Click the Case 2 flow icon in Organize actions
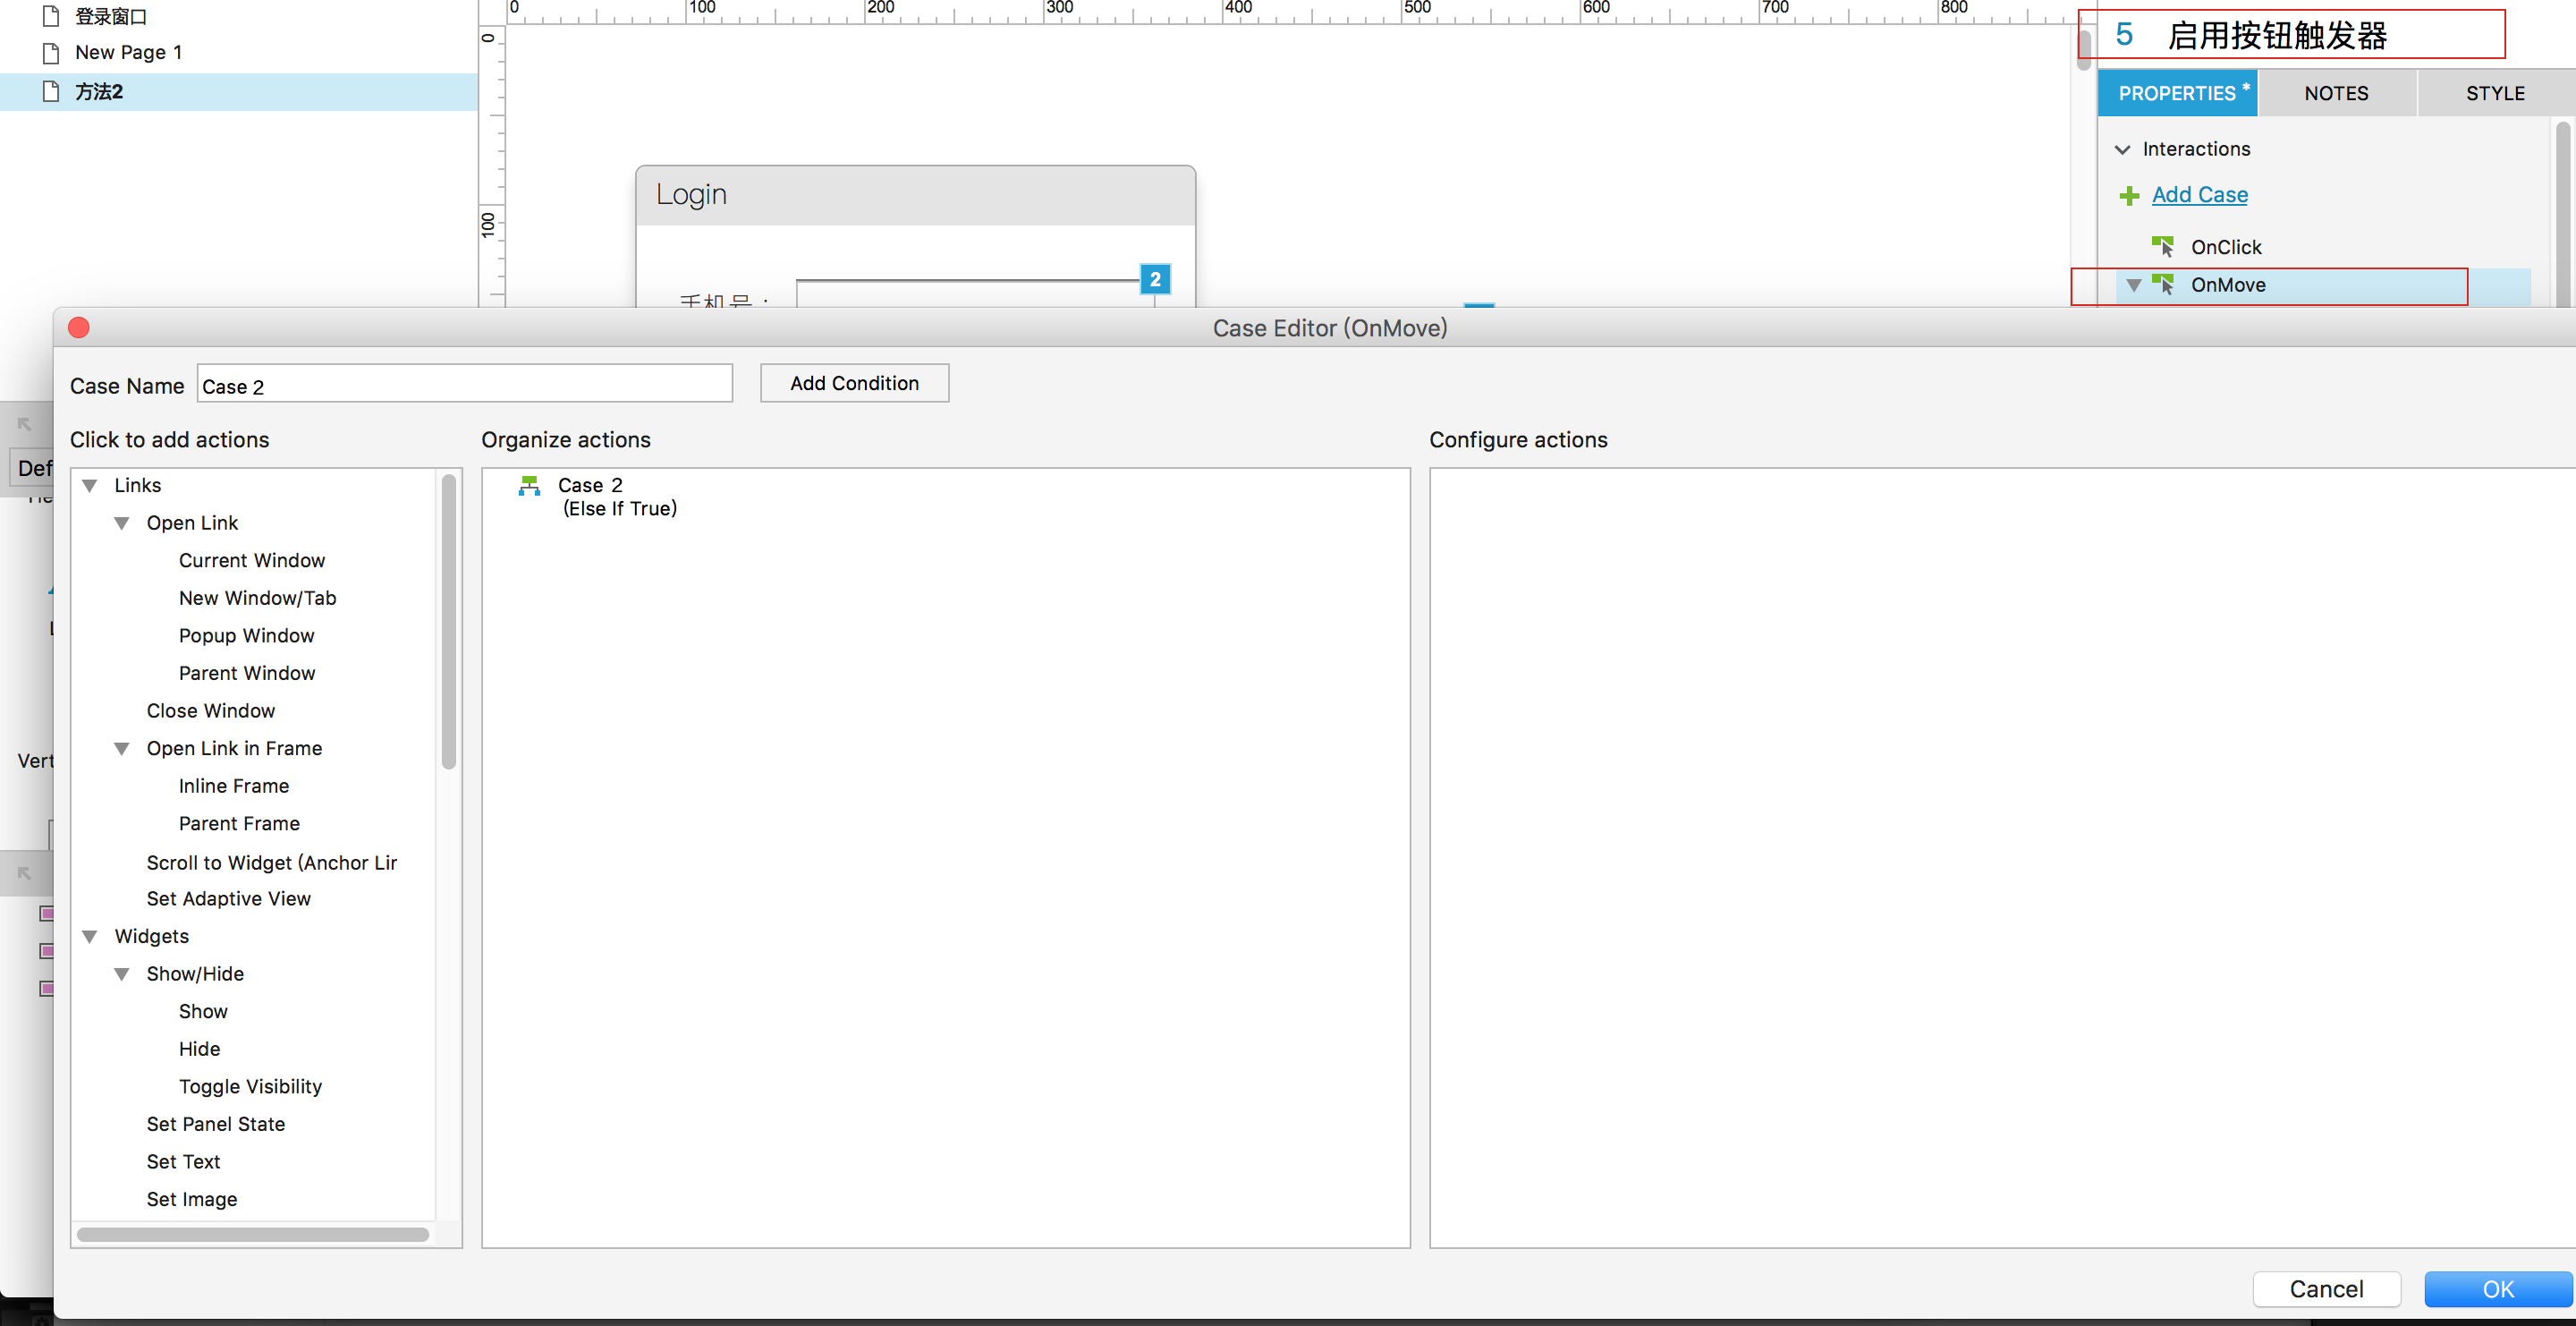The image size is (2576, 1326). [529, 486]
